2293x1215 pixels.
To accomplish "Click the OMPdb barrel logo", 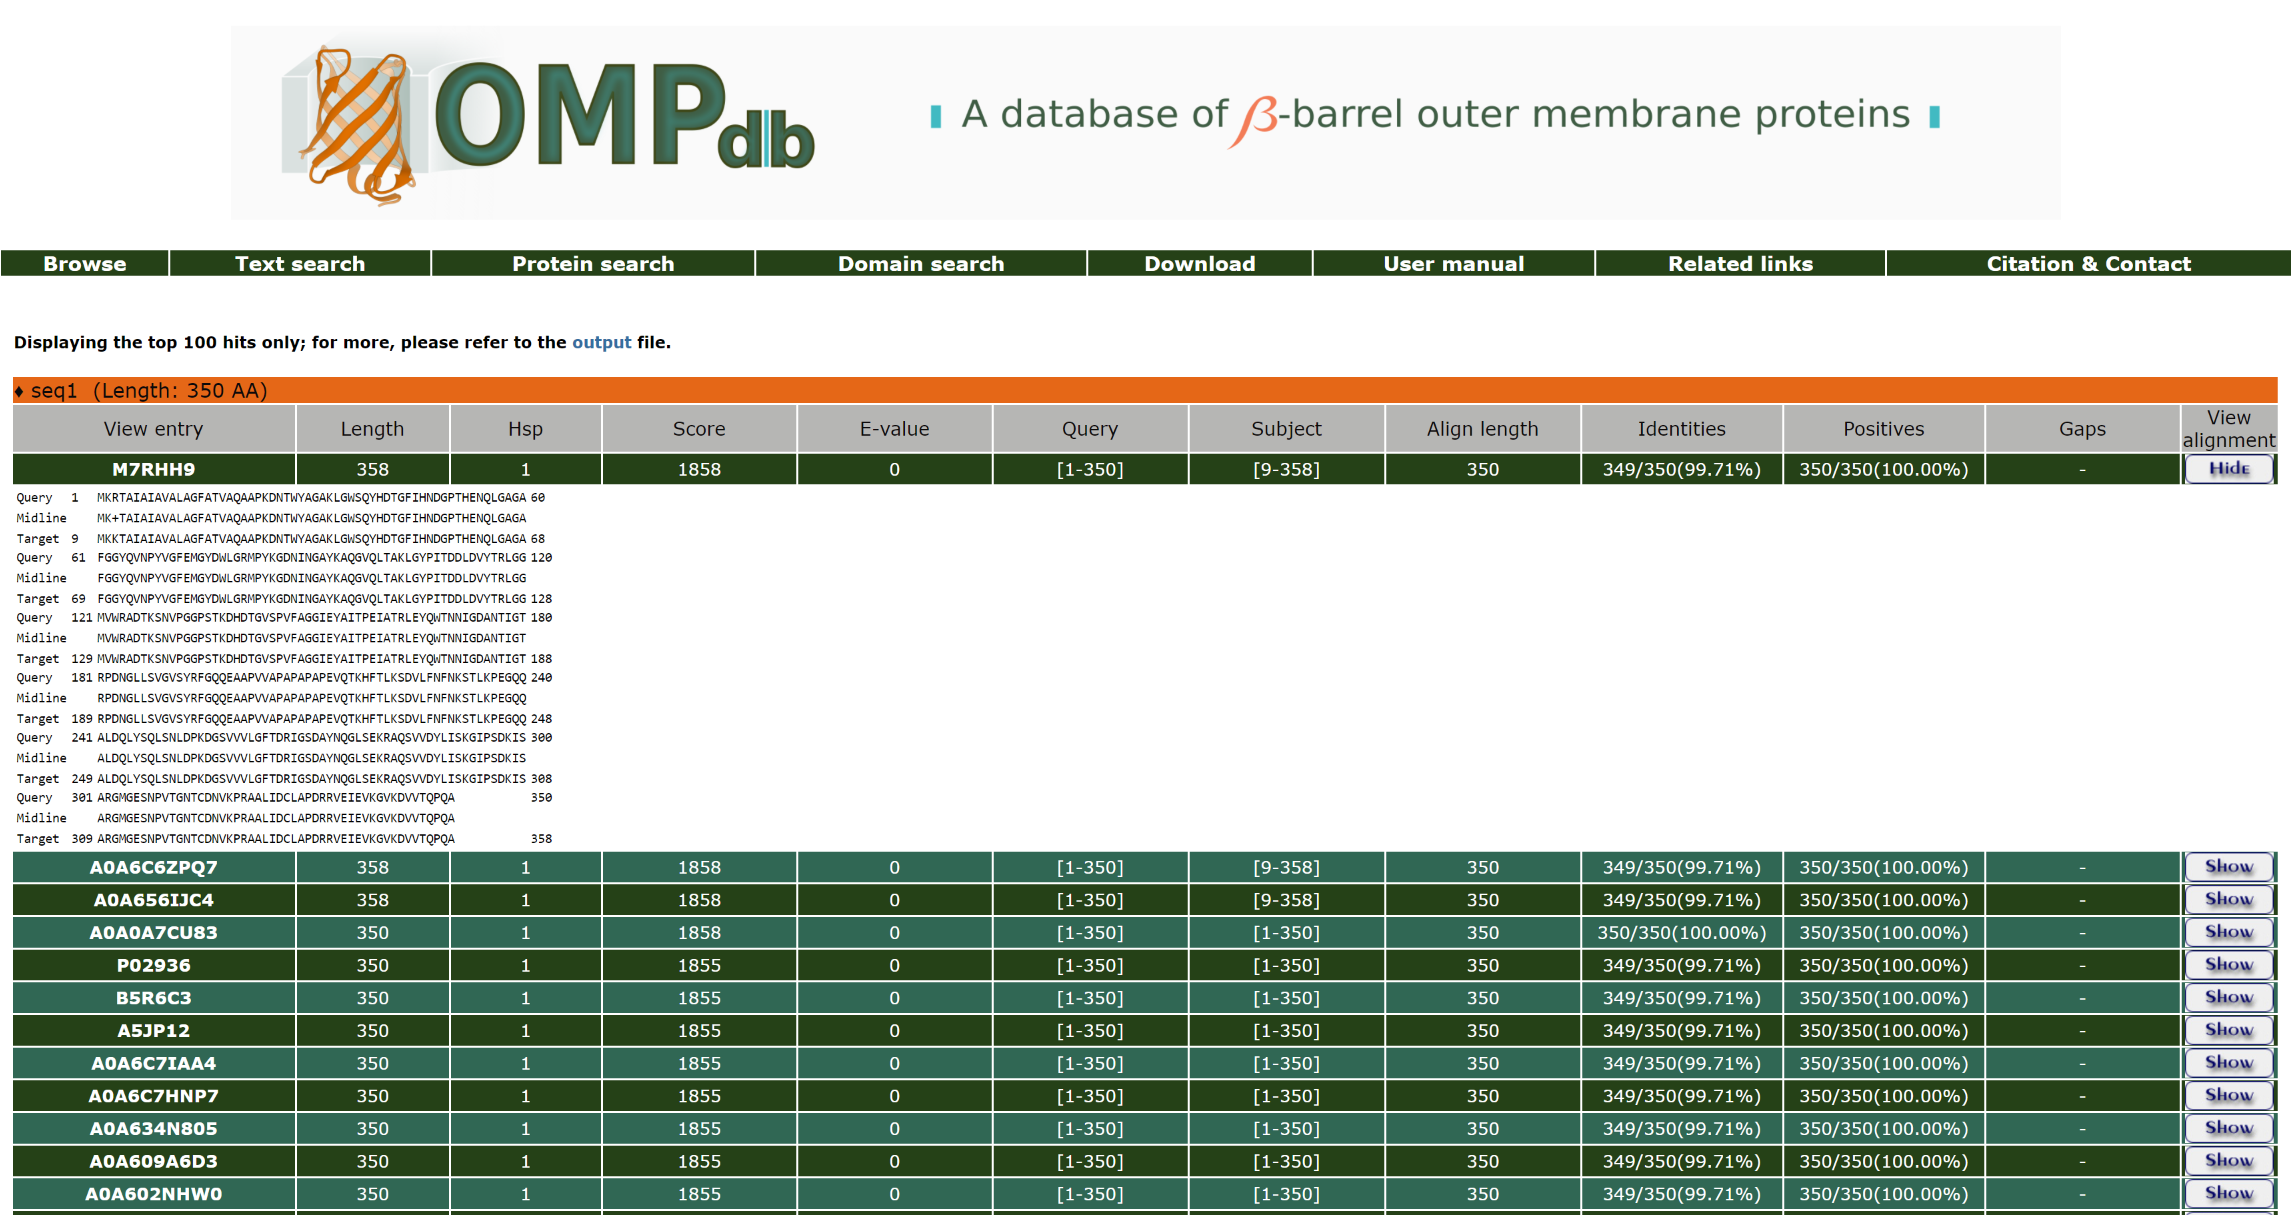I will click(548, 123).
